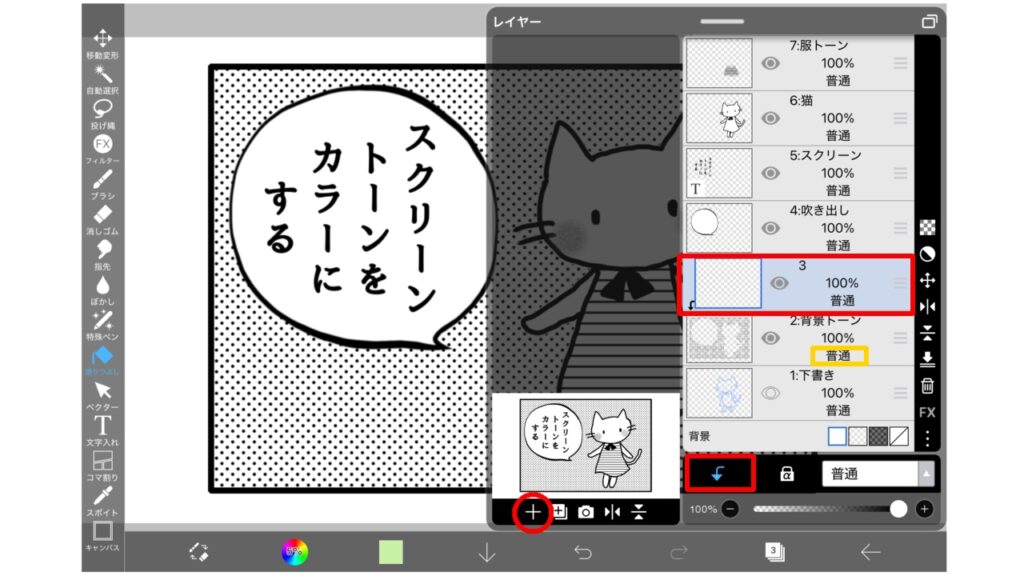1024x576 pixels.
Task: Select the スポイト eyedropper tool
Action: (102, 497)
